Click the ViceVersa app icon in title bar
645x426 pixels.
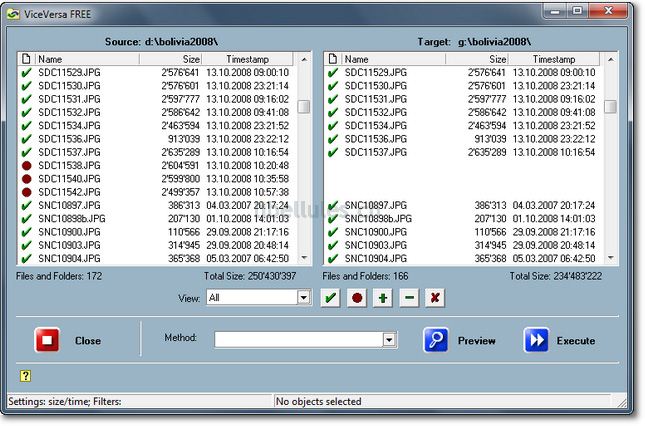pyautogui.click(x=13, y=14)
